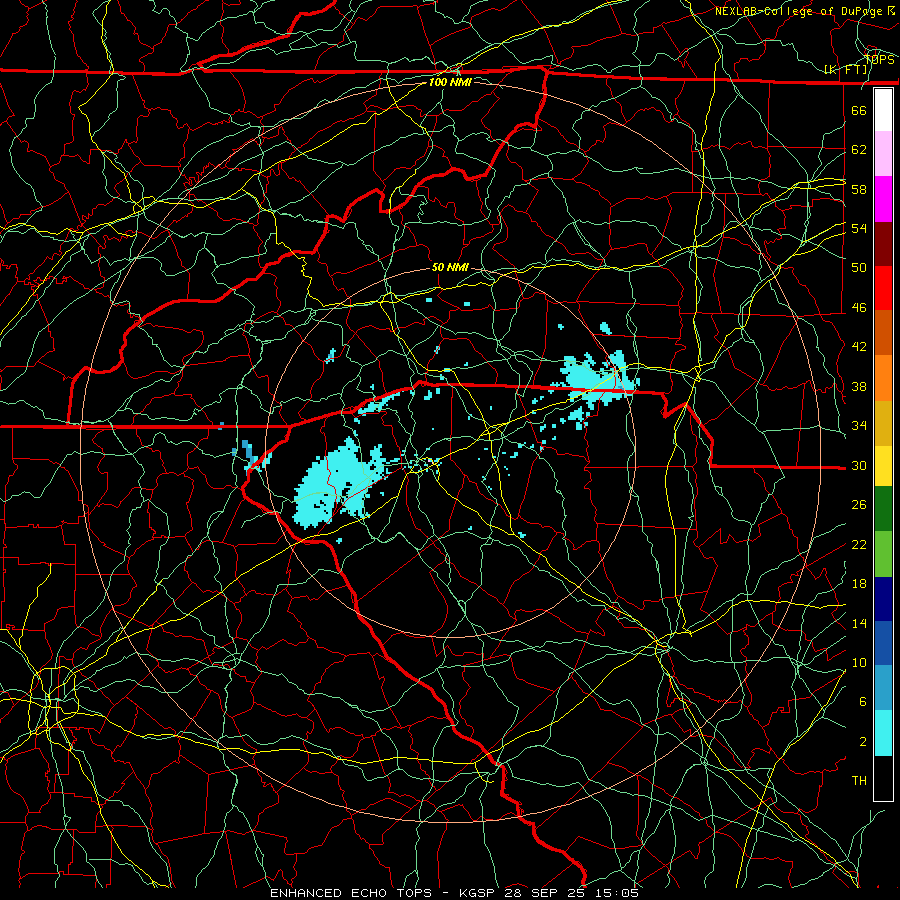Click the '50 NMI' range ring label
900x900 pixels.
(450, 267)
